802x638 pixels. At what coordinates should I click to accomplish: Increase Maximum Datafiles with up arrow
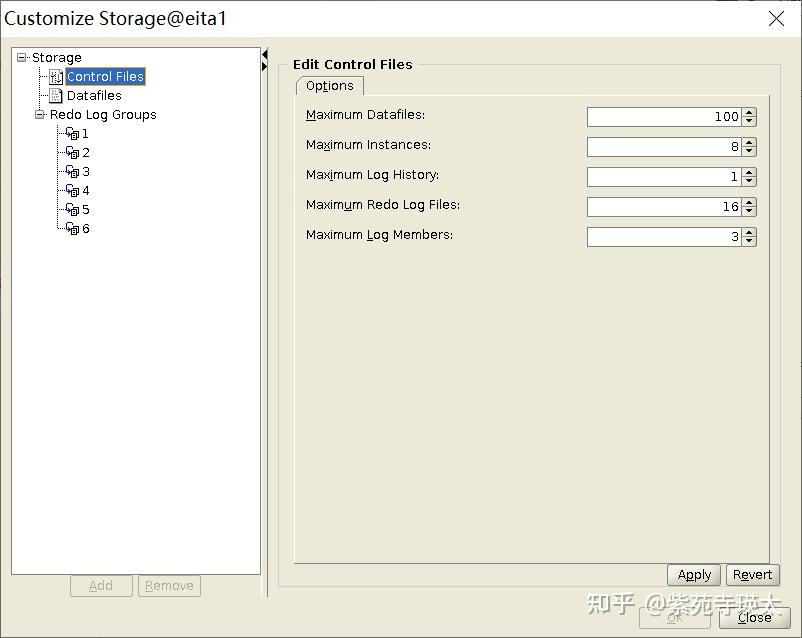(x=750, y=112)
